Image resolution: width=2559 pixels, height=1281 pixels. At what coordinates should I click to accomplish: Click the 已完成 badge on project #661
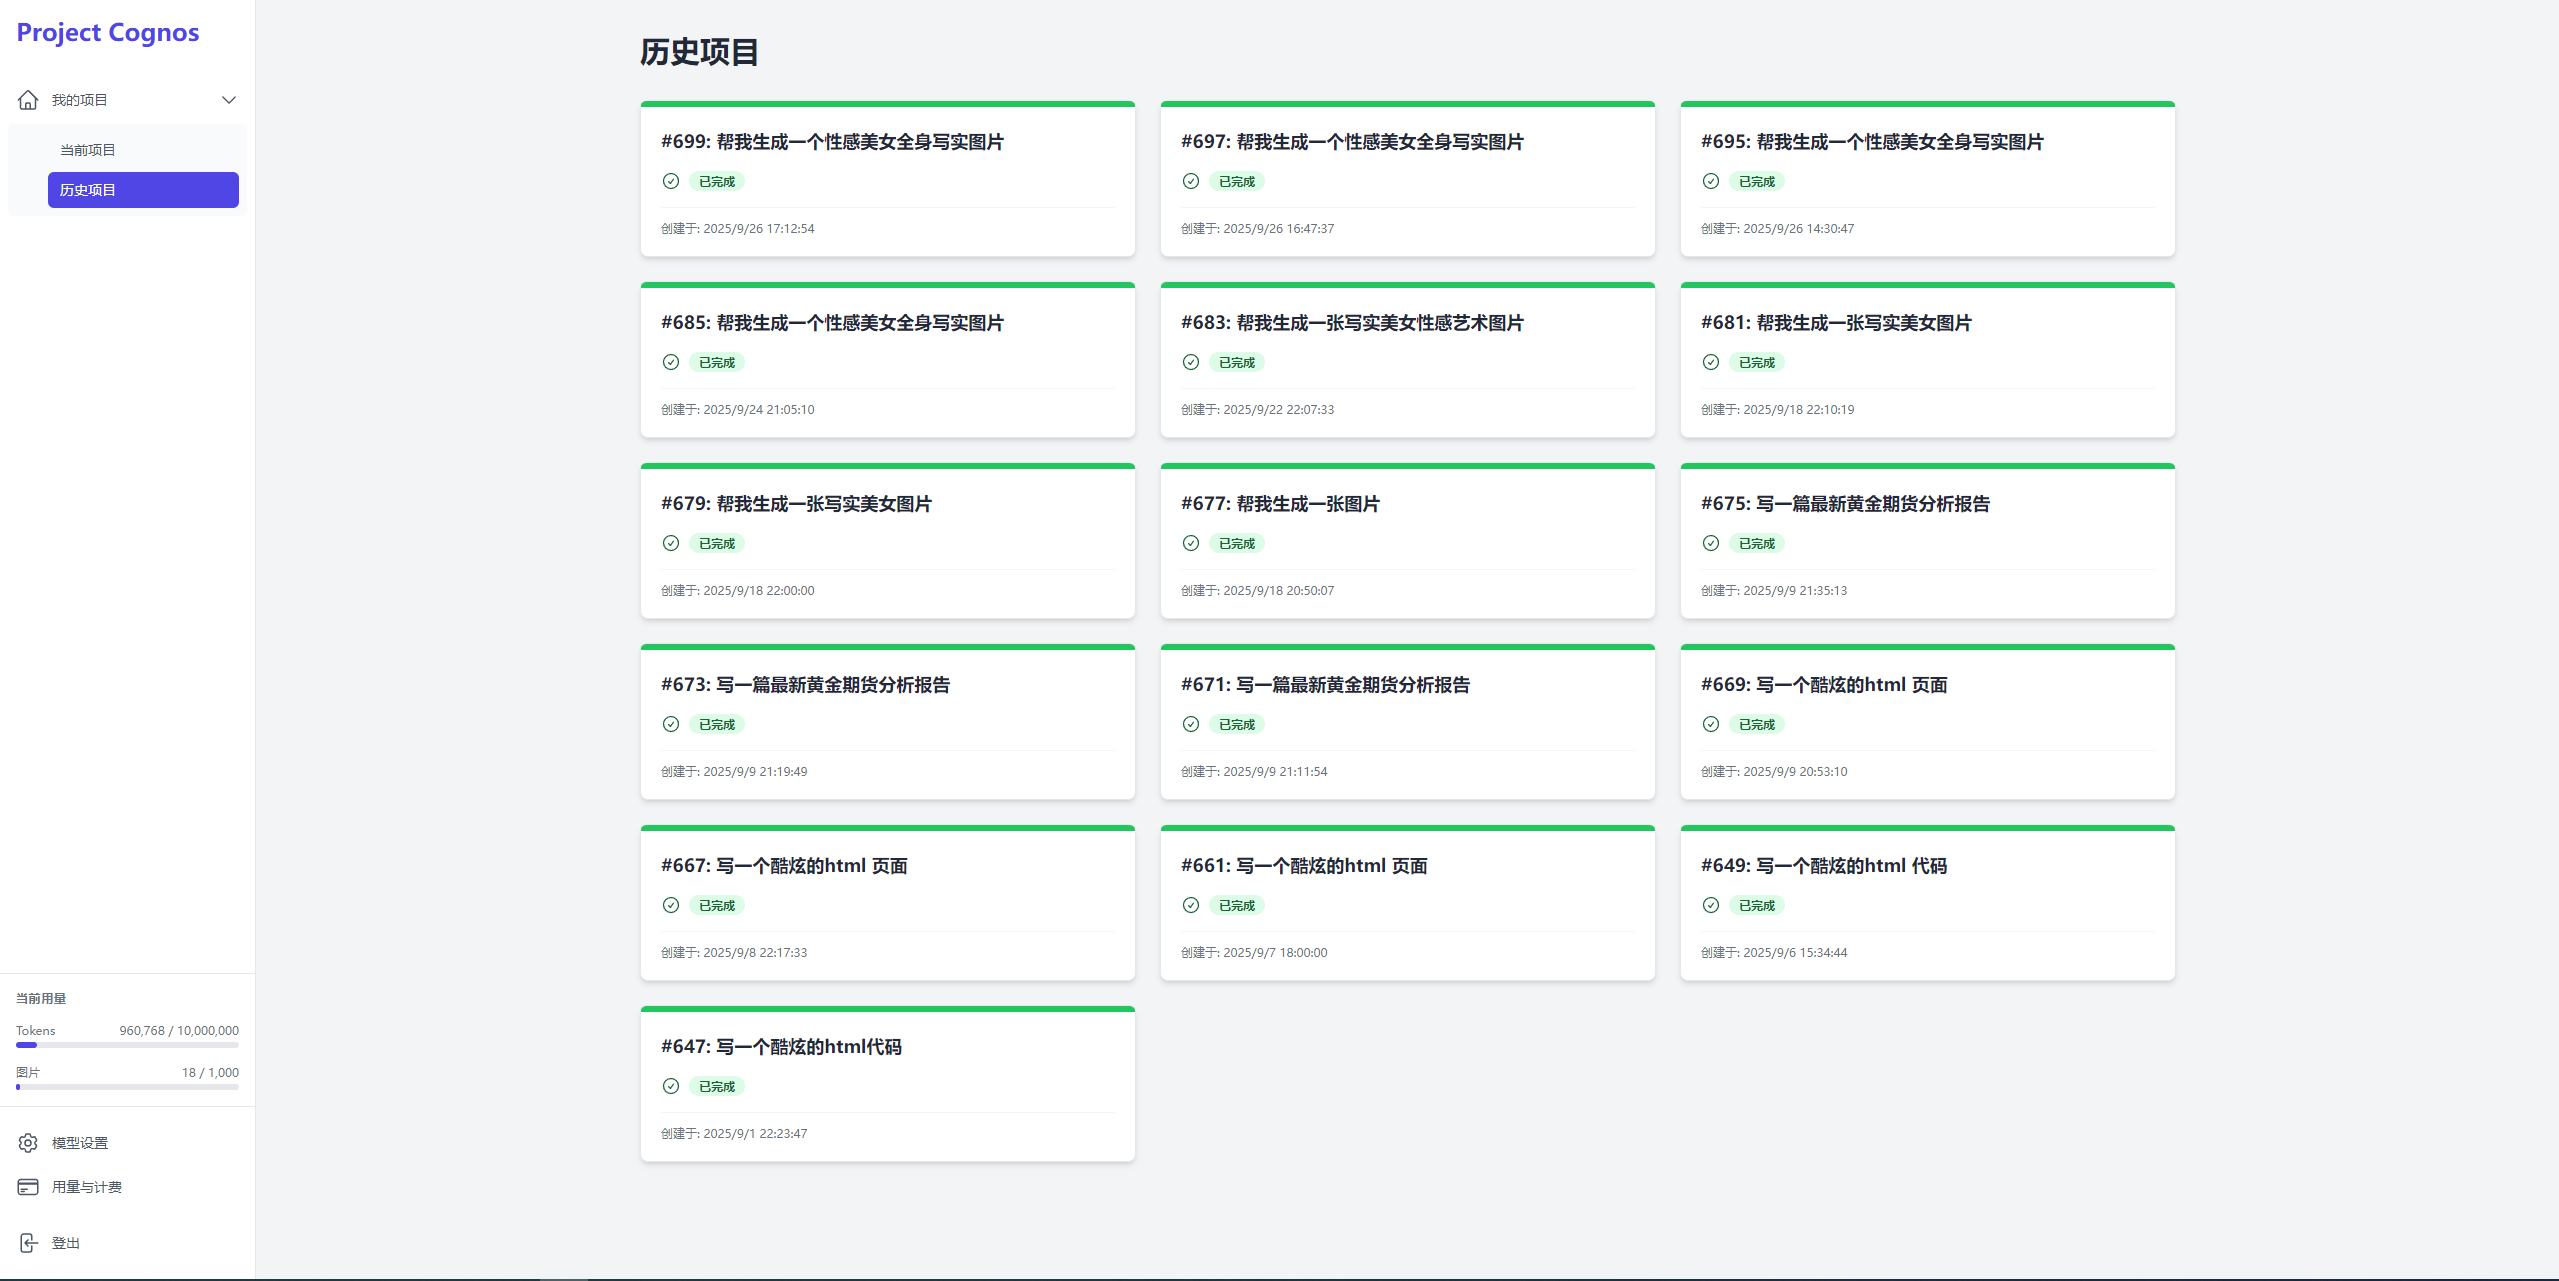(1236, 905)
